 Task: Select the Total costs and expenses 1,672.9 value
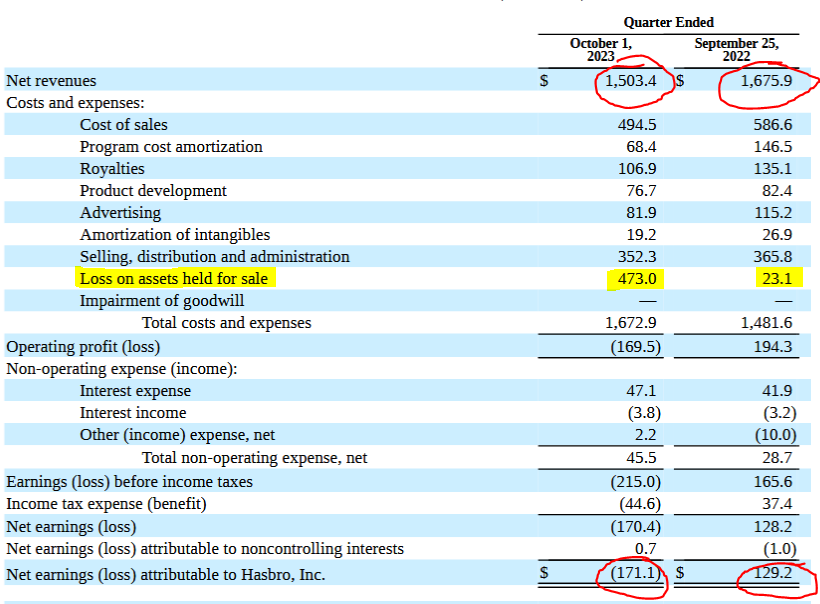pos(631,323)
